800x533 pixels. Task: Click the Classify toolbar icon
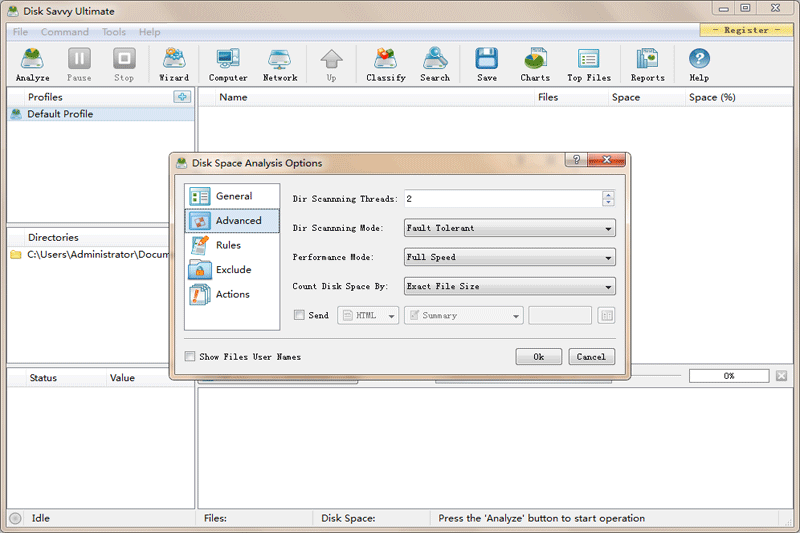point(385,64)
